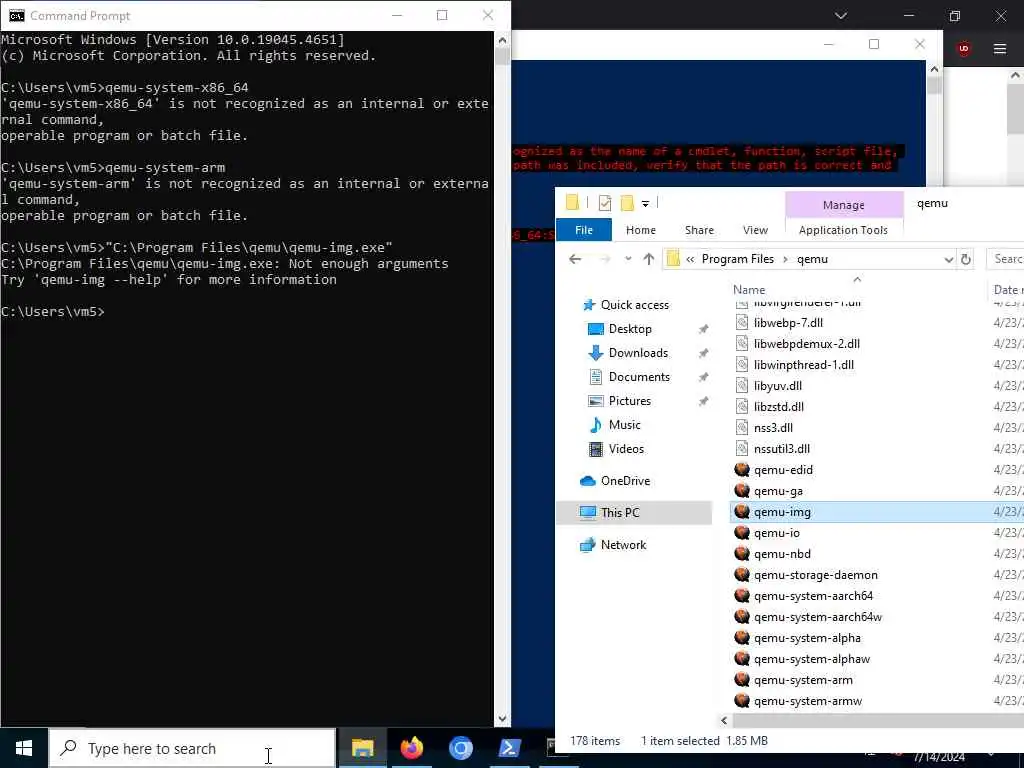Expand the address bar history dropdown
Viewport: 1024px width, 768px height.
pyautogui.click(x=948, y=259)
